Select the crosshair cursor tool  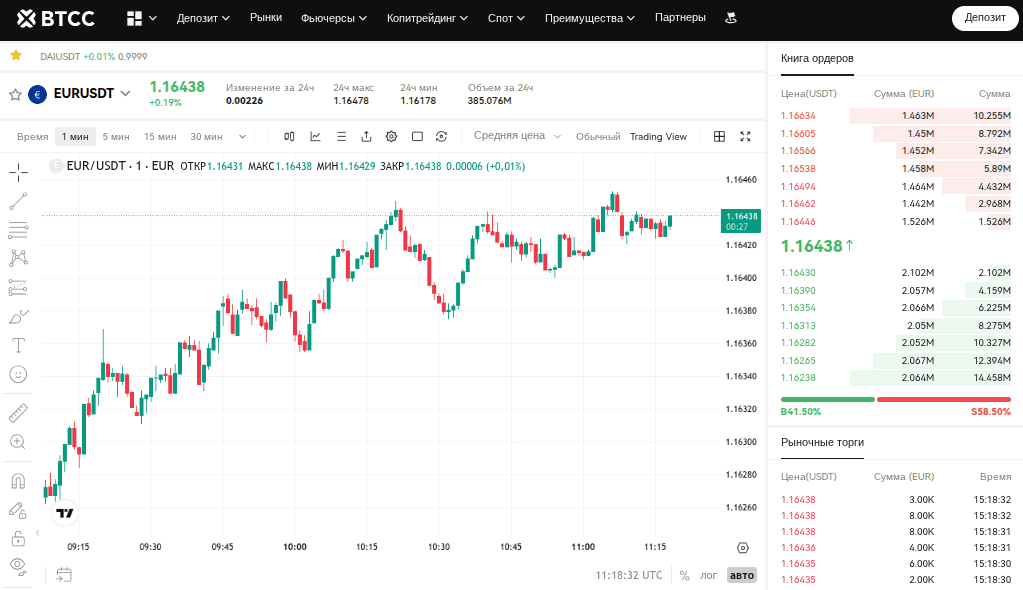point(18,172)
